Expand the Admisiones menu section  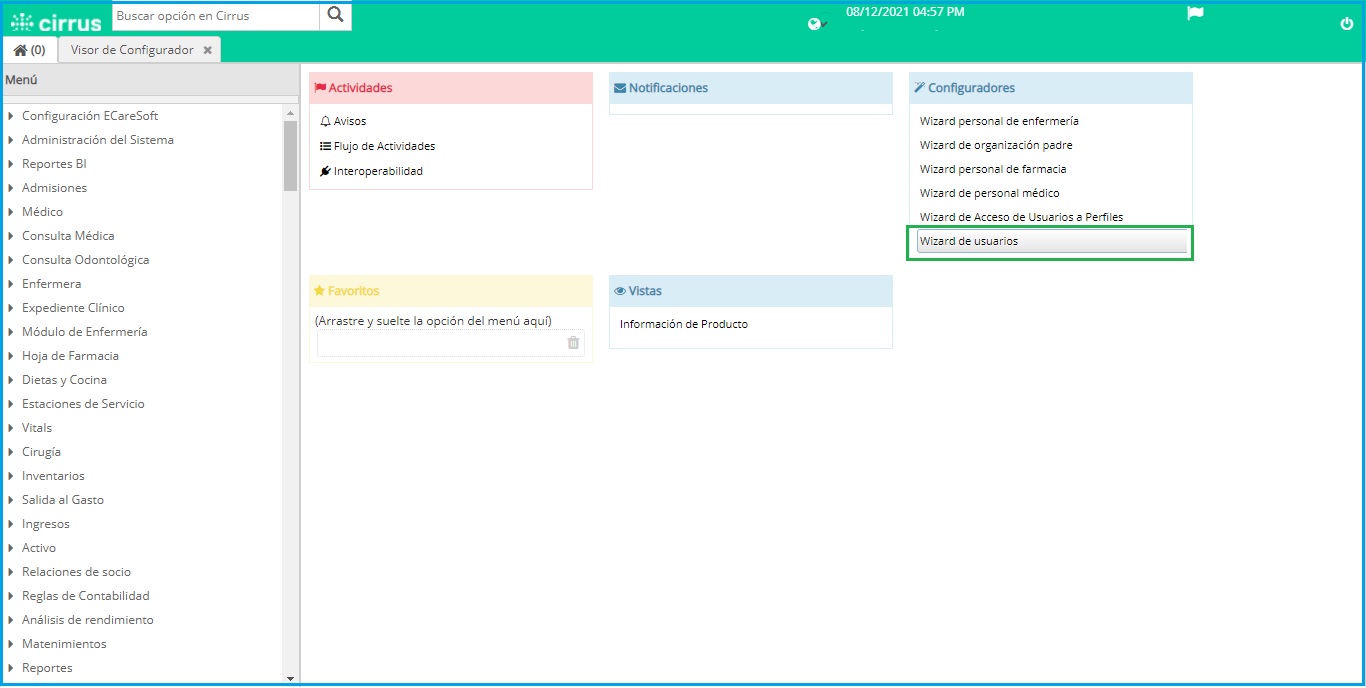tap(55, 187)
